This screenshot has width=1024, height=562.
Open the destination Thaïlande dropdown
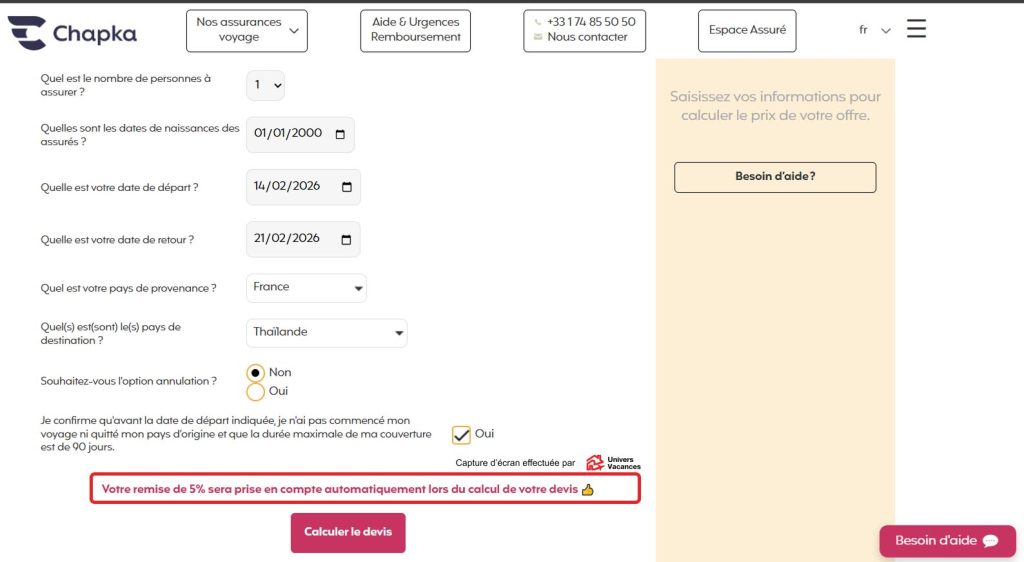tap(326, 333)
